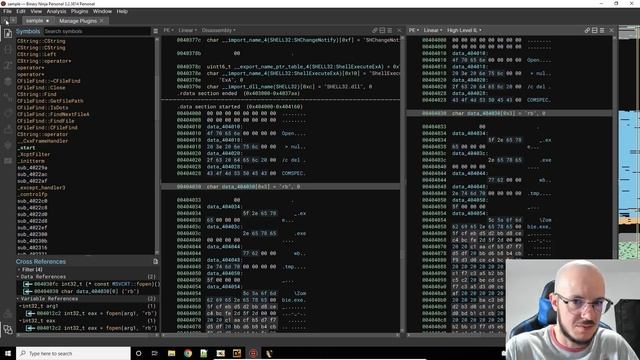Open the Cross References sidebar icon
The width and height of the screenshot is (640, 360).
point(8,329)
